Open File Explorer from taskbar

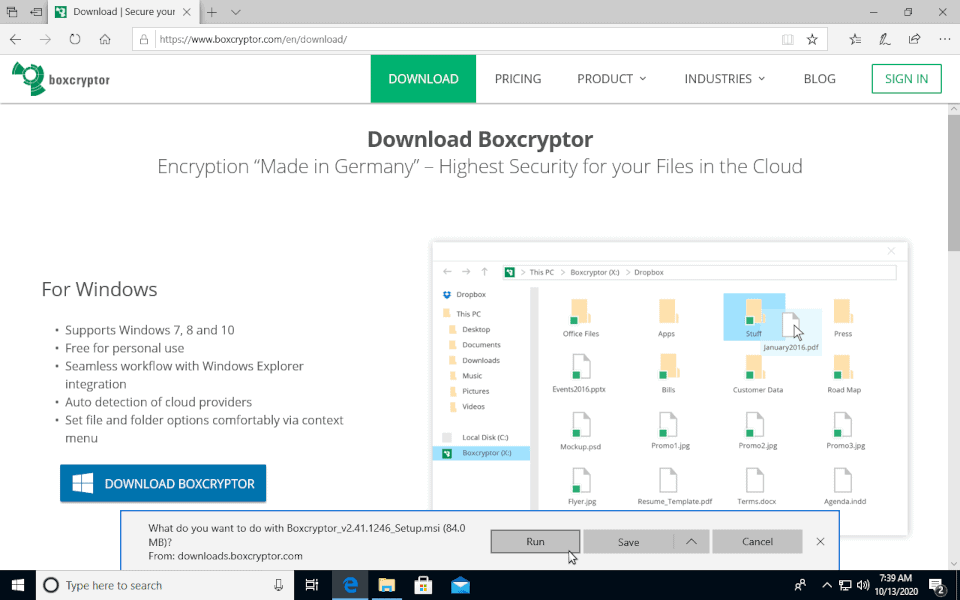386,585
